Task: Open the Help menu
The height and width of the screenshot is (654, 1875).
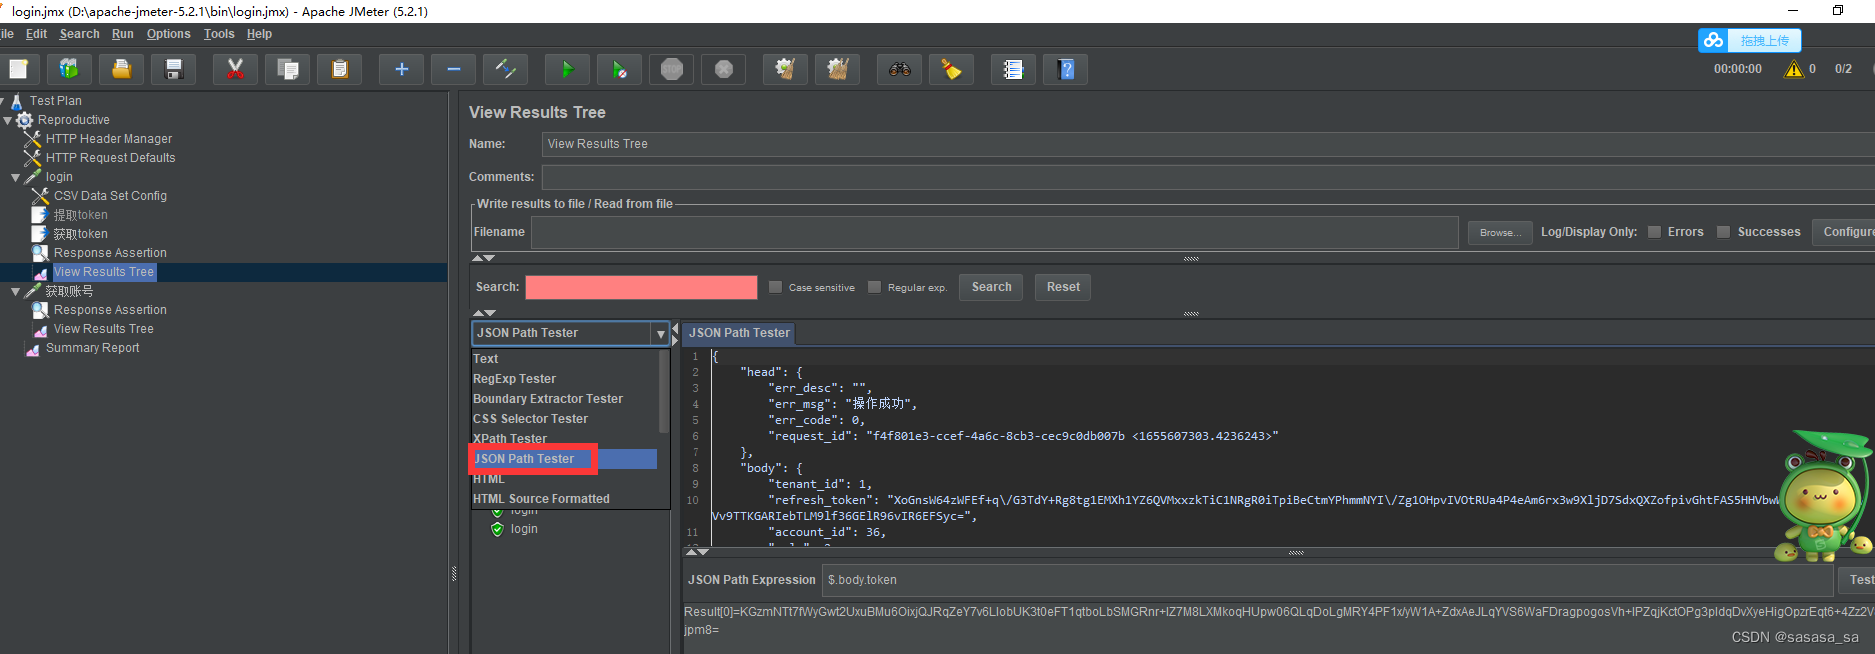Action: coord(259,34)
